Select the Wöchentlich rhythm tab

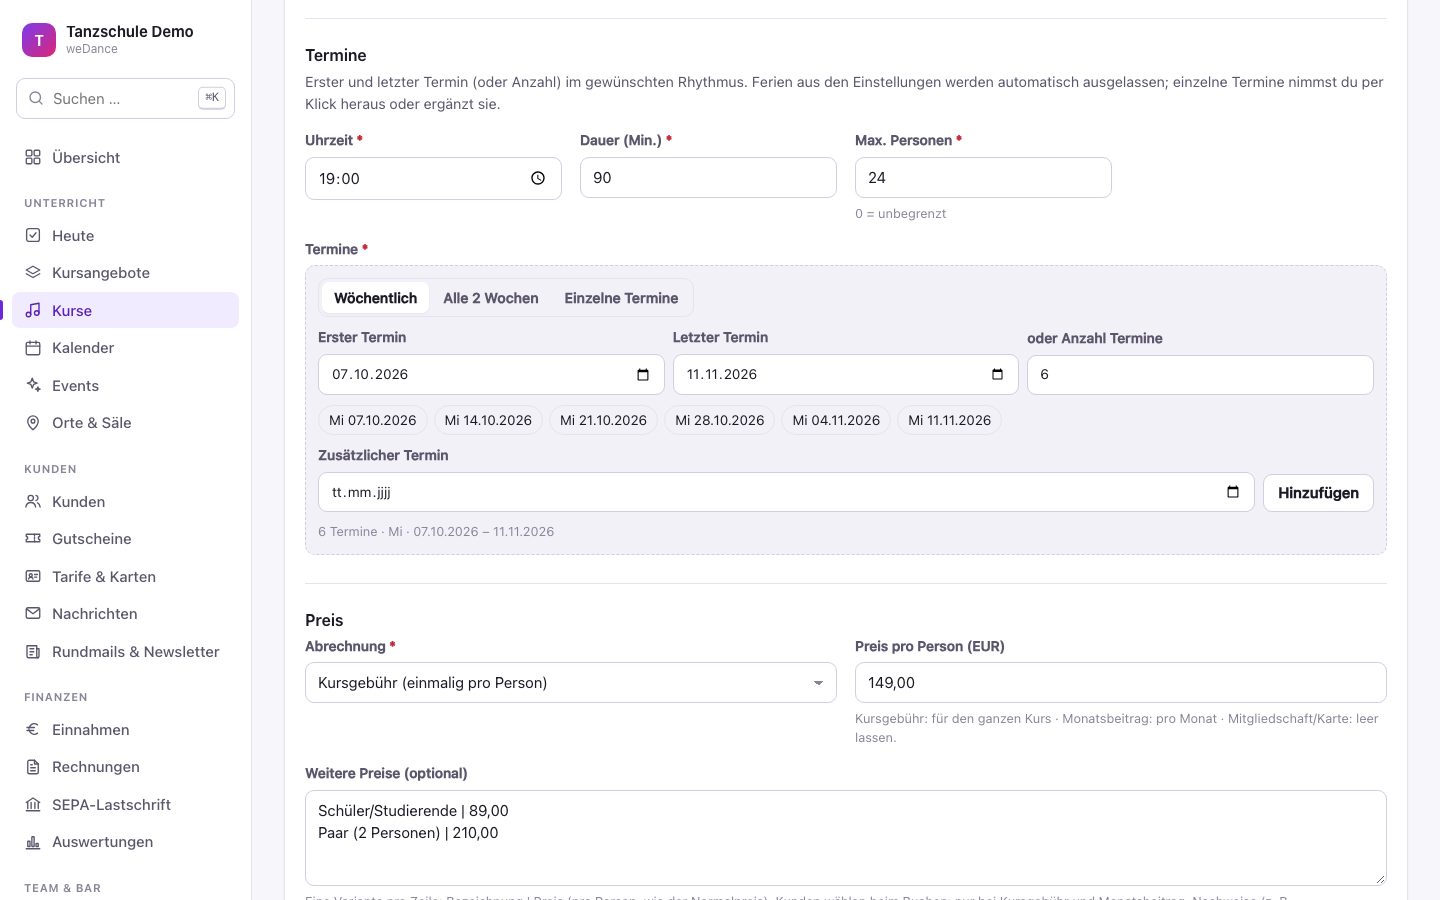pyautogui.click(x=375, y=298)
